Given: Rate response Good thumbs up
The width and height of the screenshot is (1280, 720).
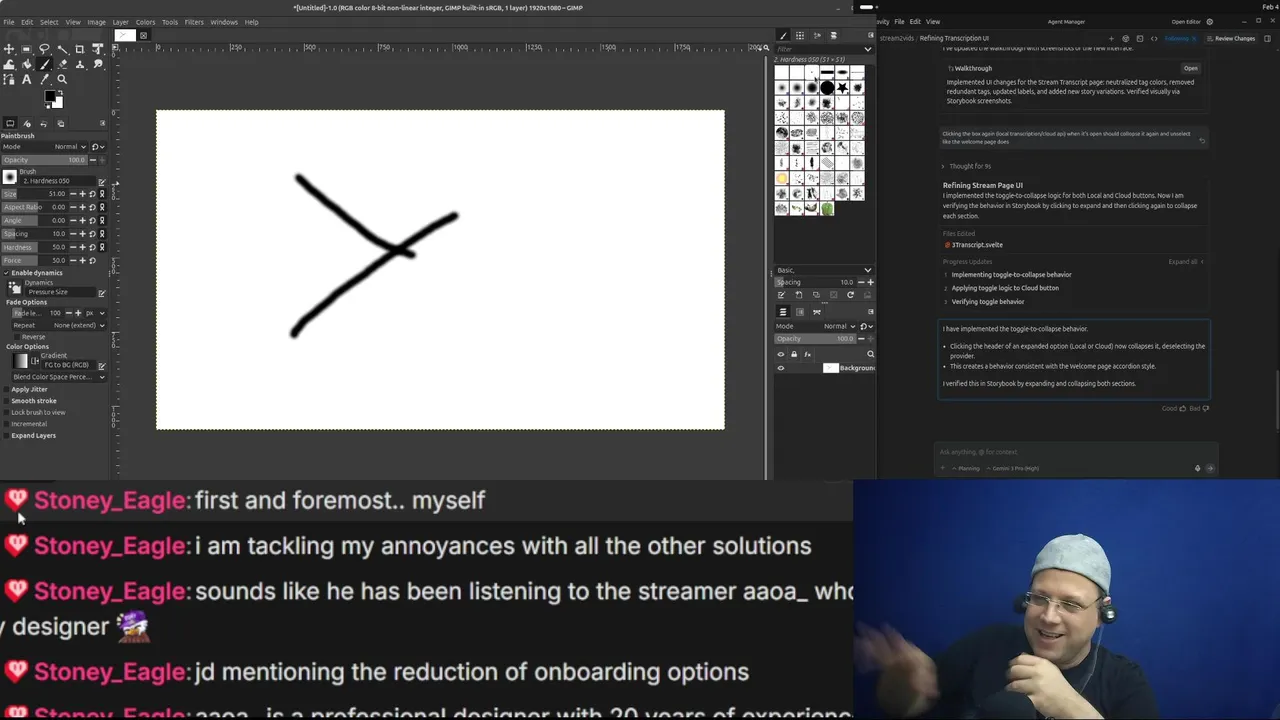Looking at the screenshot, I should [x=1175, y=408].
